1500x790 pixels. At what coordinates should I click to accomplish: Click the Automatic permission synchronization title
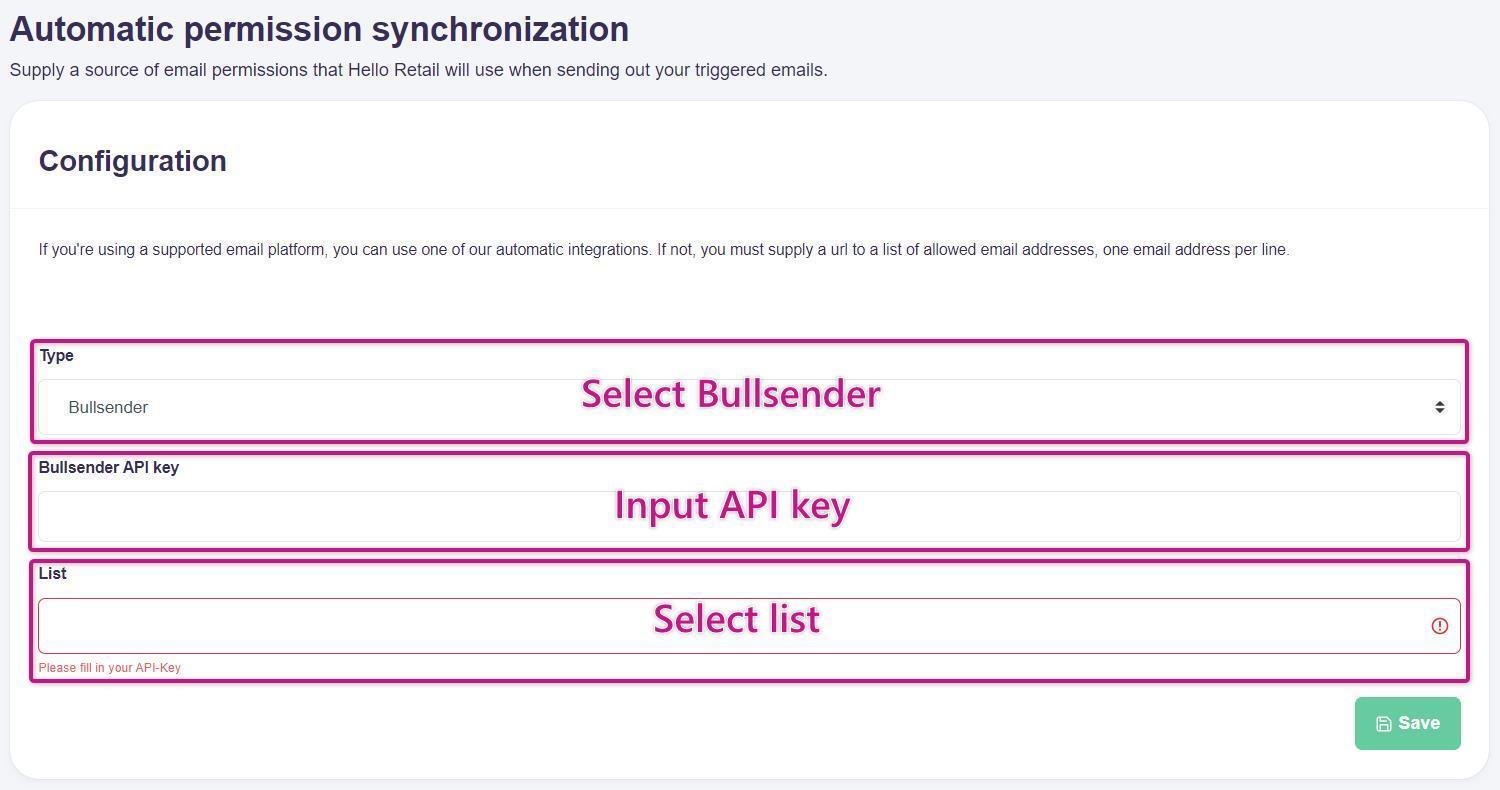click(x=319, y=29)
